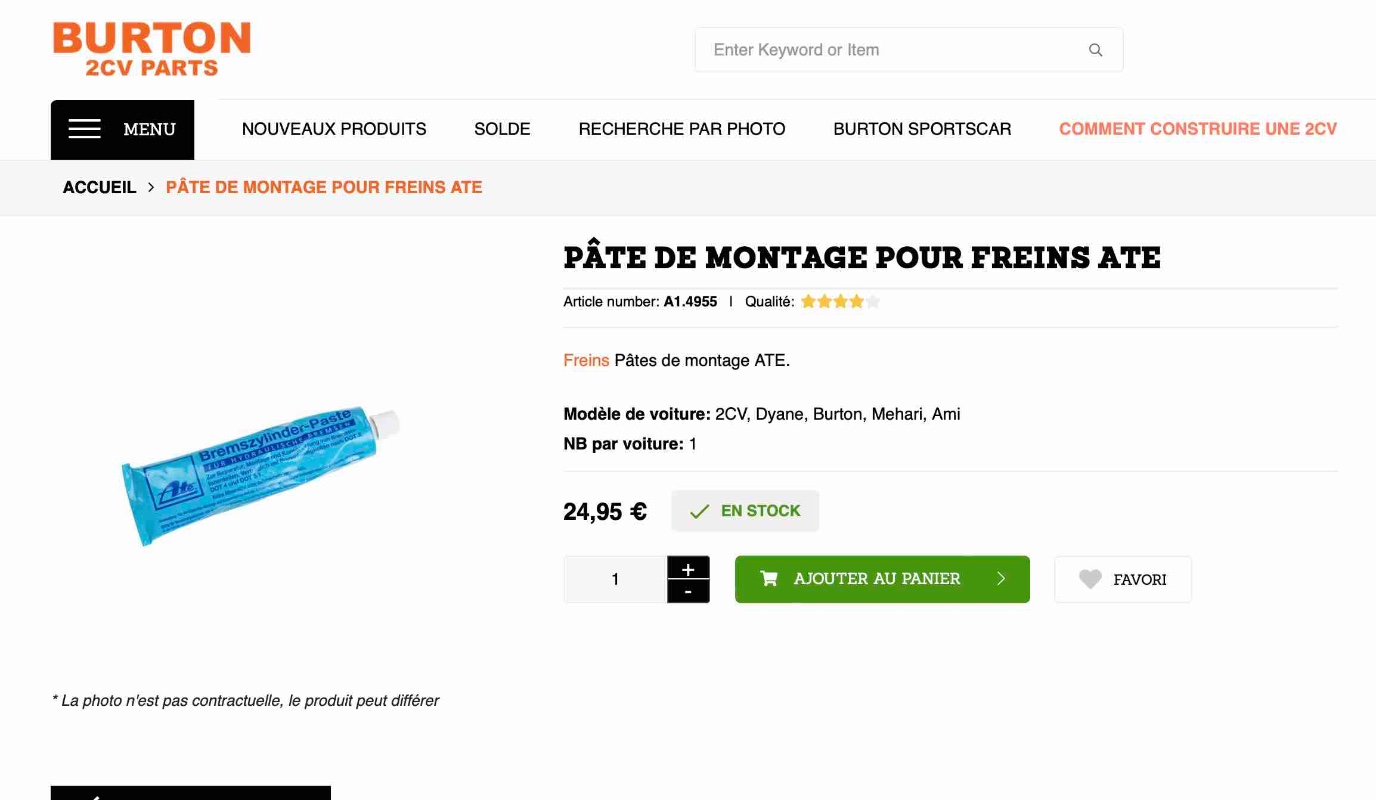The height and width of the screenshot is (800, 1376).
Task: Click the shopping cart icon
Action: tap(769, 579)
